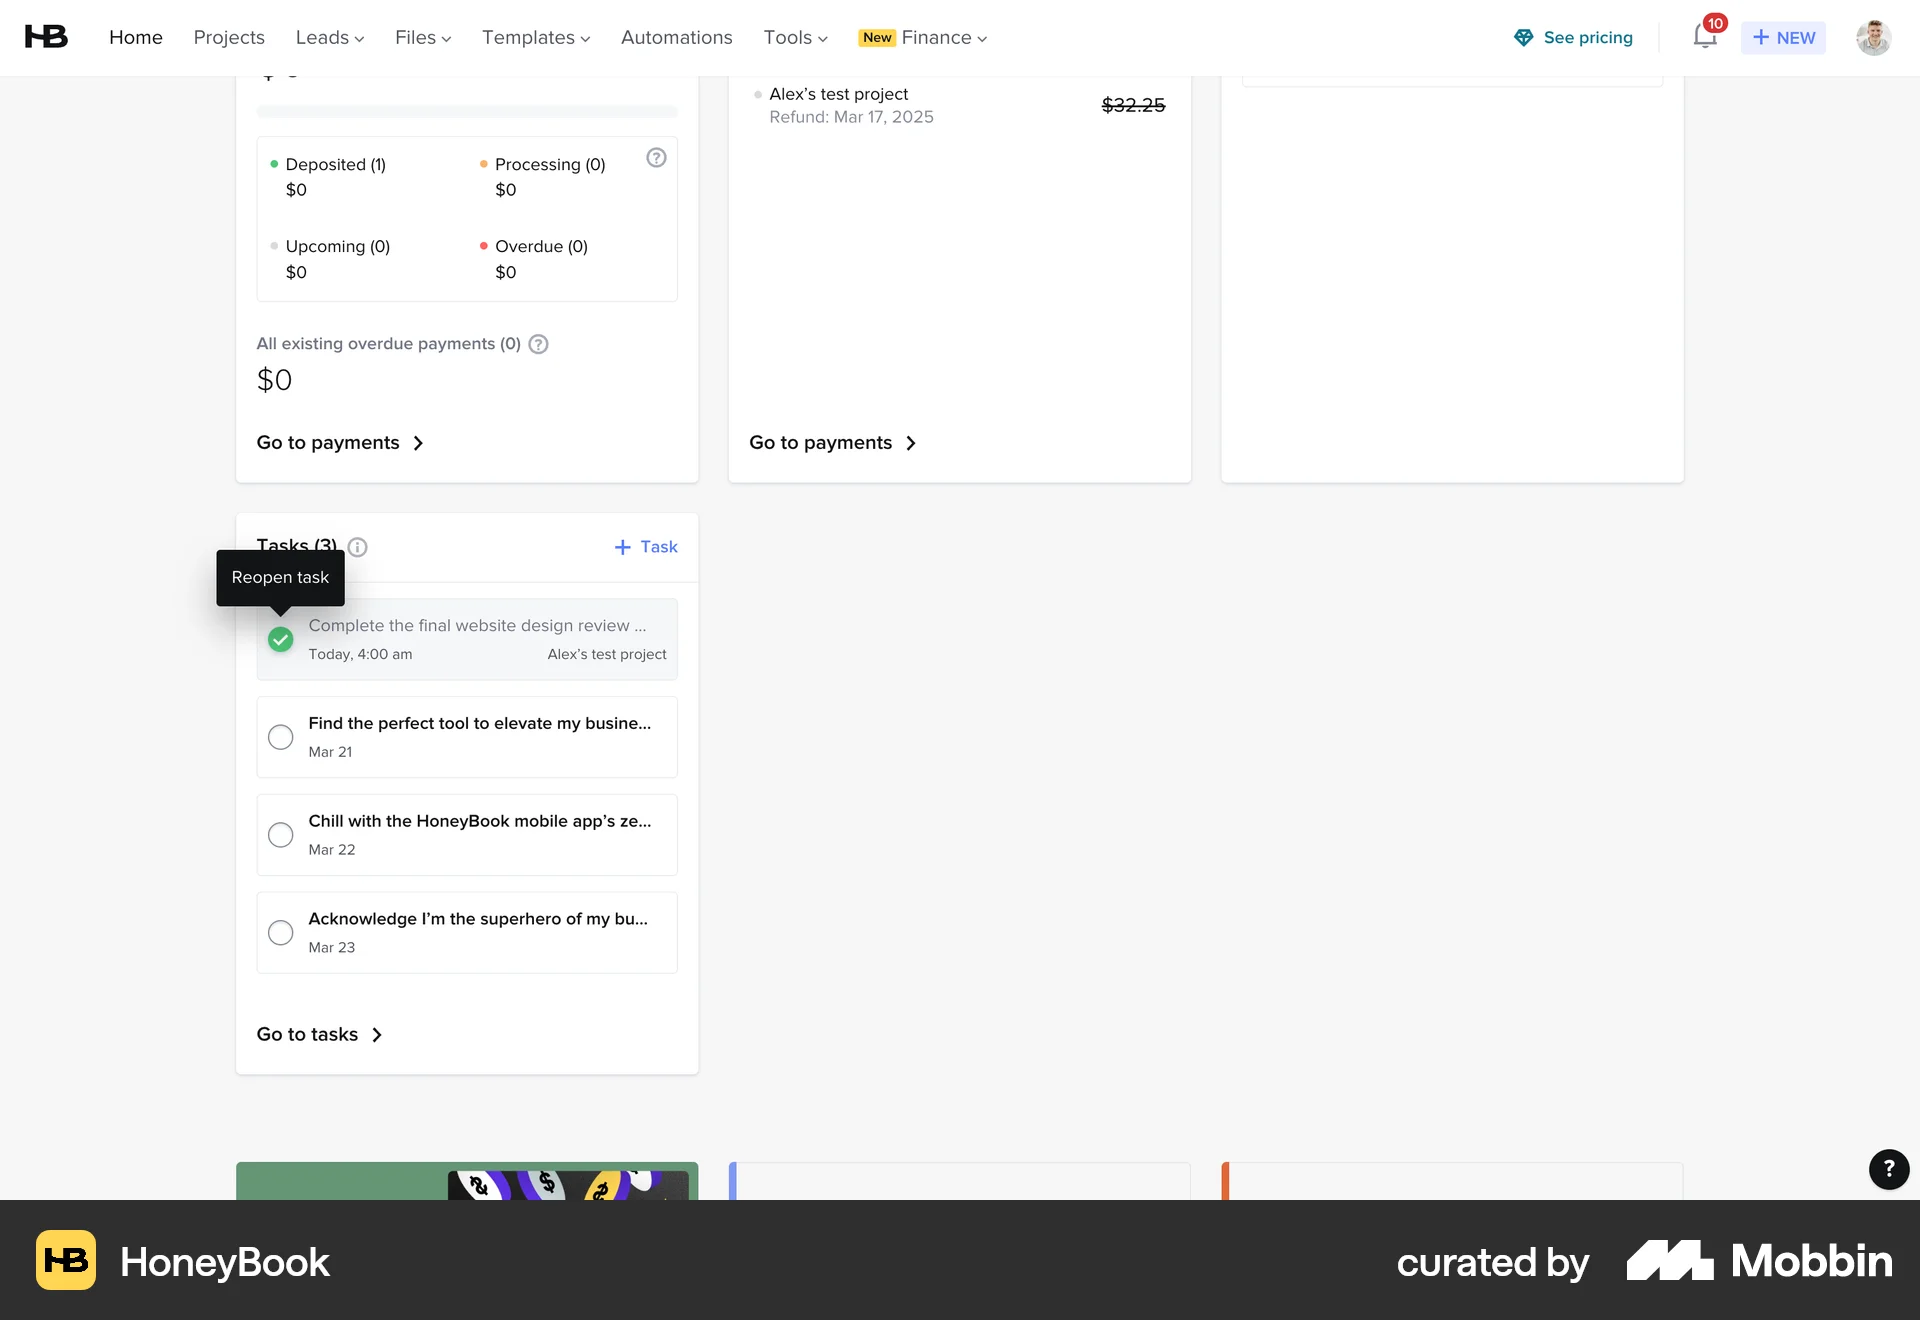Click the help icon beside overdue payments
1920x1320 pixels.
[538, 344]
